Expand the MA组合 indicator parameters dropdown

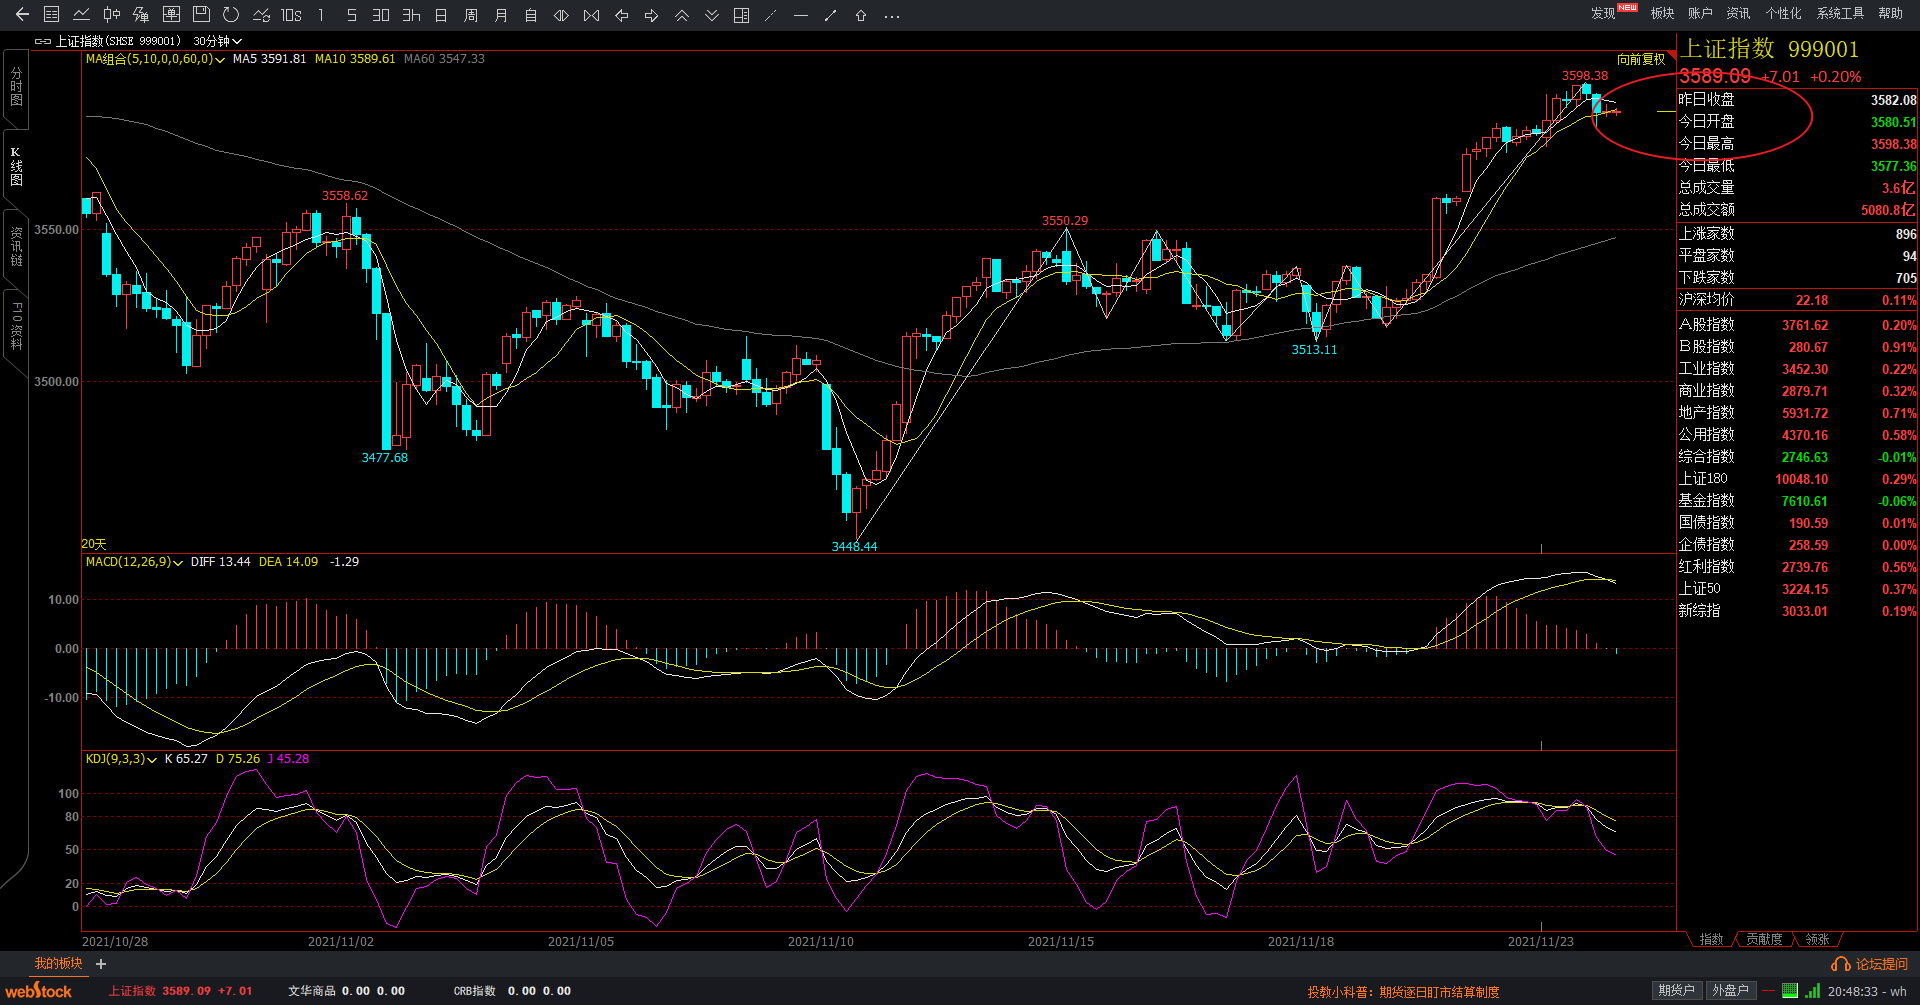coord(220,60)
